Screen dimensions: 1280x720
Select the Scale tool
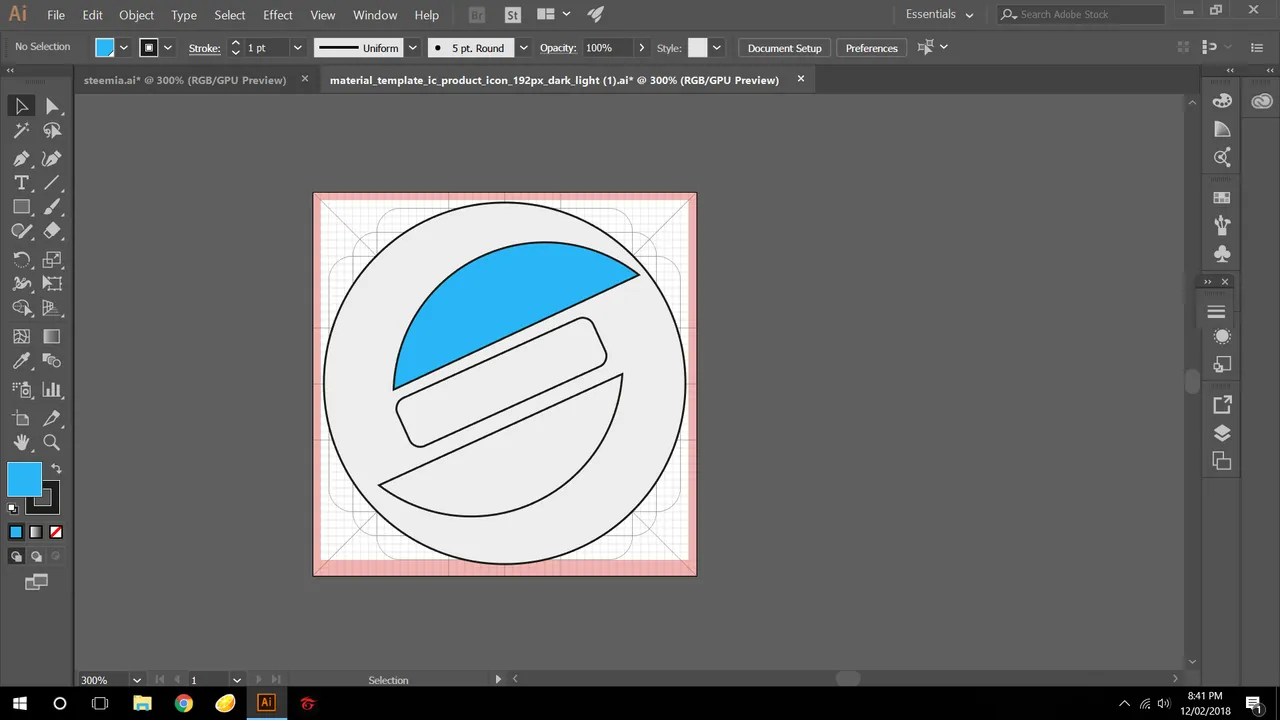click(52, 259)
